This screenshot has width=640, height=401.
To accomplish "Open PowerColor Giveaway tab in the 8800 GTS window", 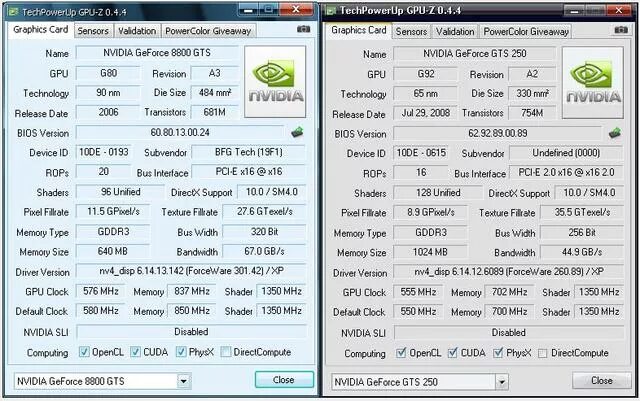I will [208, 31].
